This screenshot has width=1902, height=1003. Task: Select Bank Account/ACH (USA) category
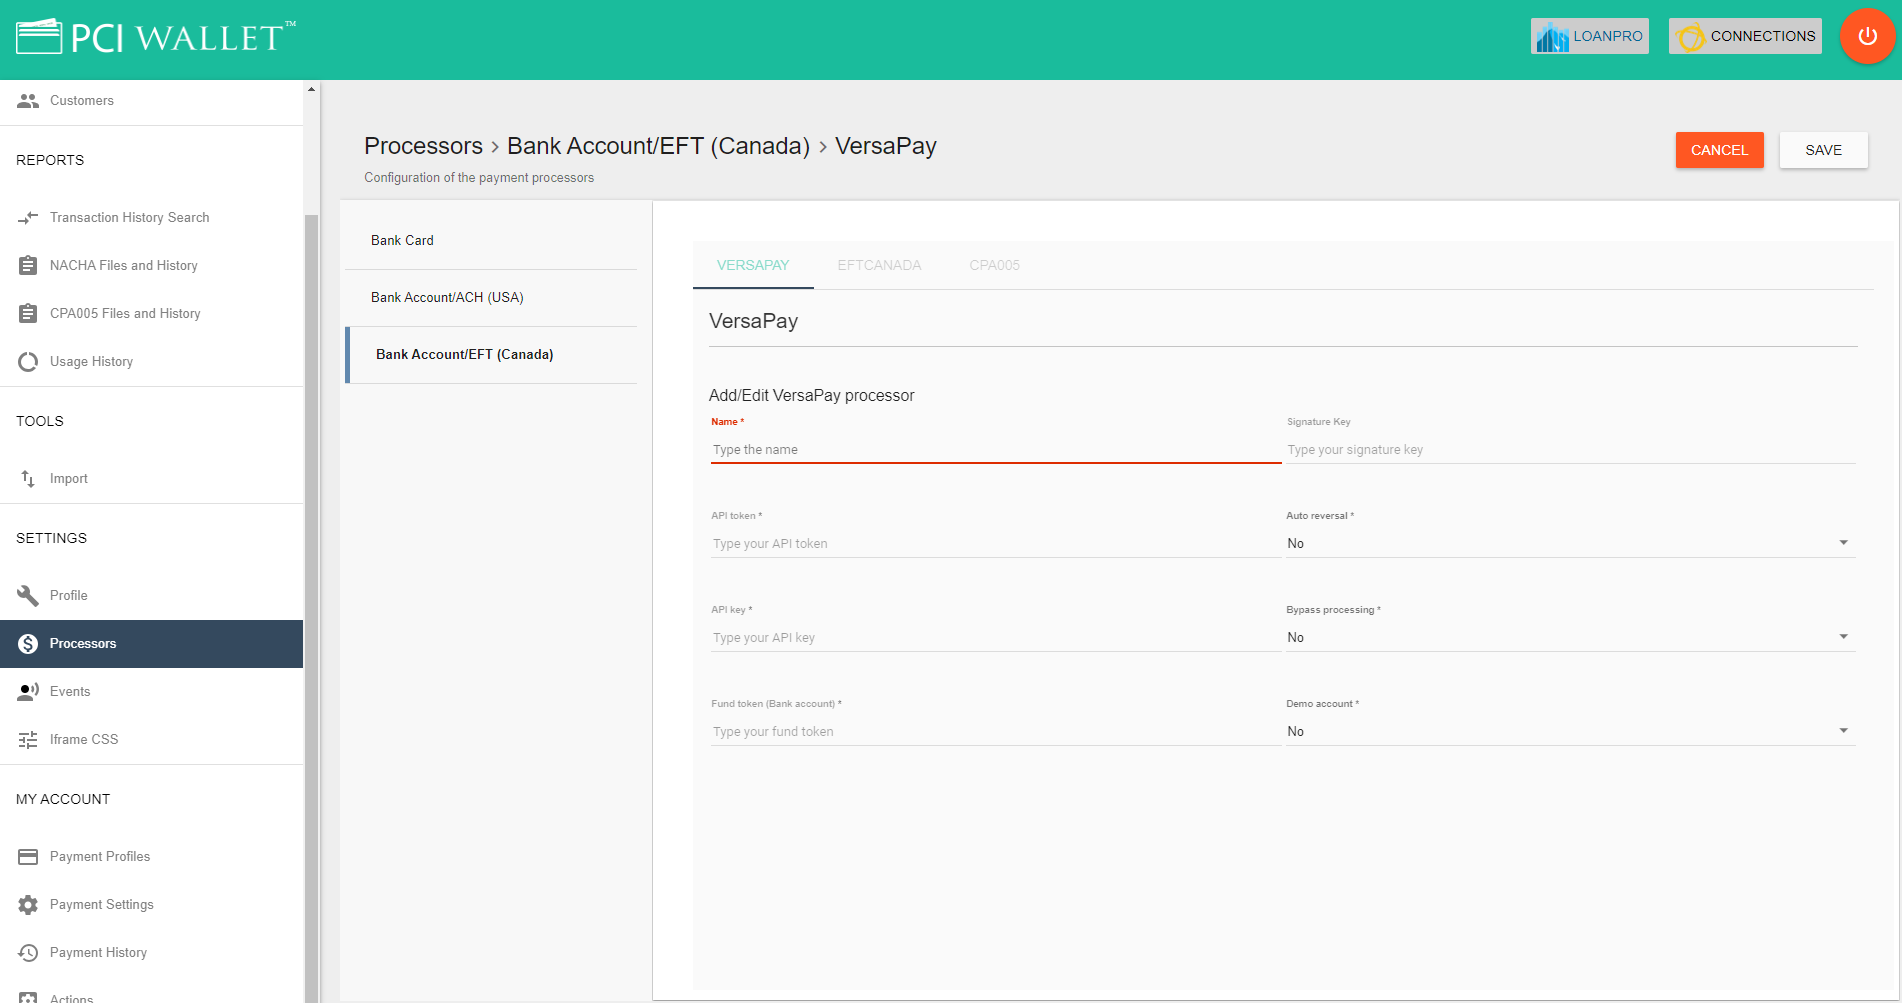tap(491, 297)
